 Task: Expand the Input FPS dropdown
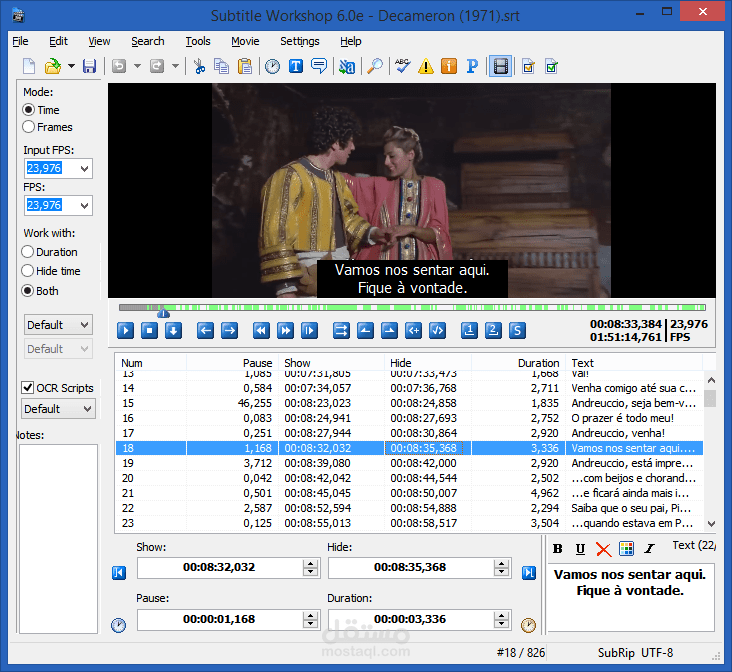pyautogui.click(x=84, y=168)
